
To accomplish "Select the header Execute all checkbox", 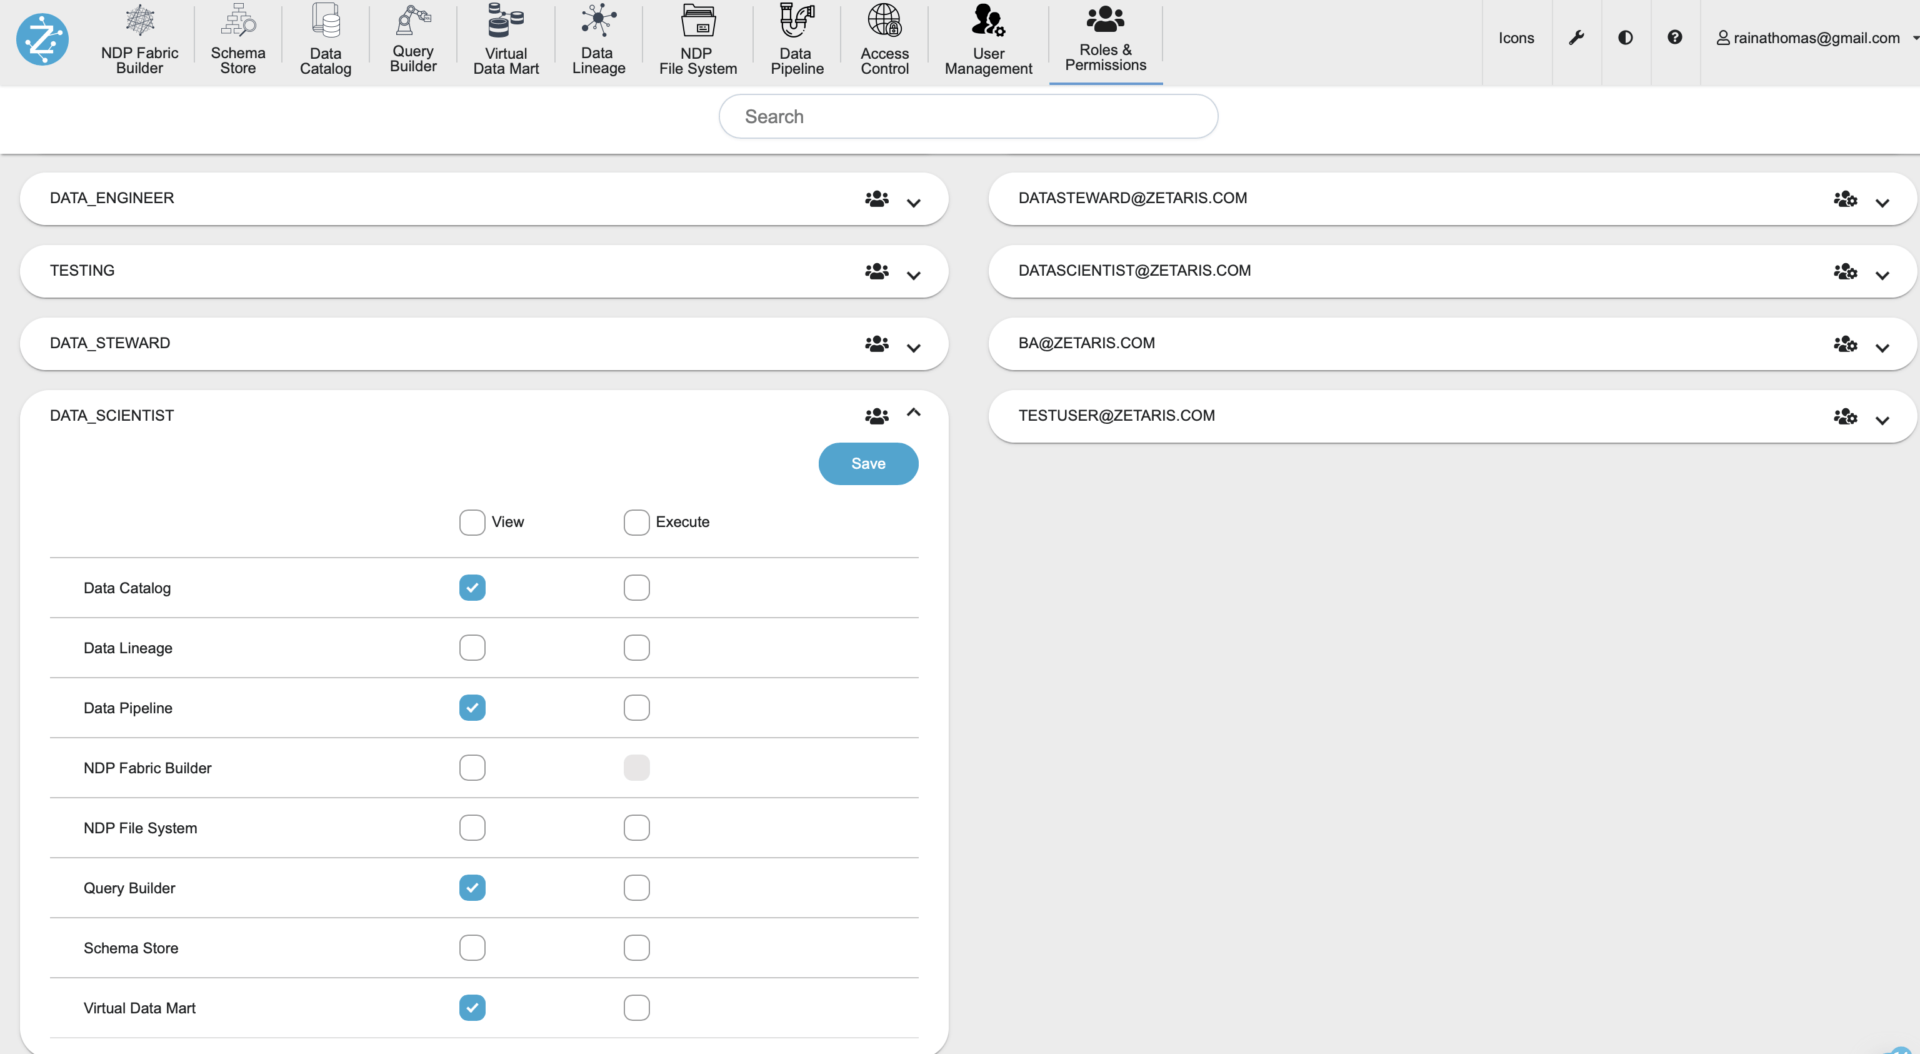I will [x=636, y=522].
